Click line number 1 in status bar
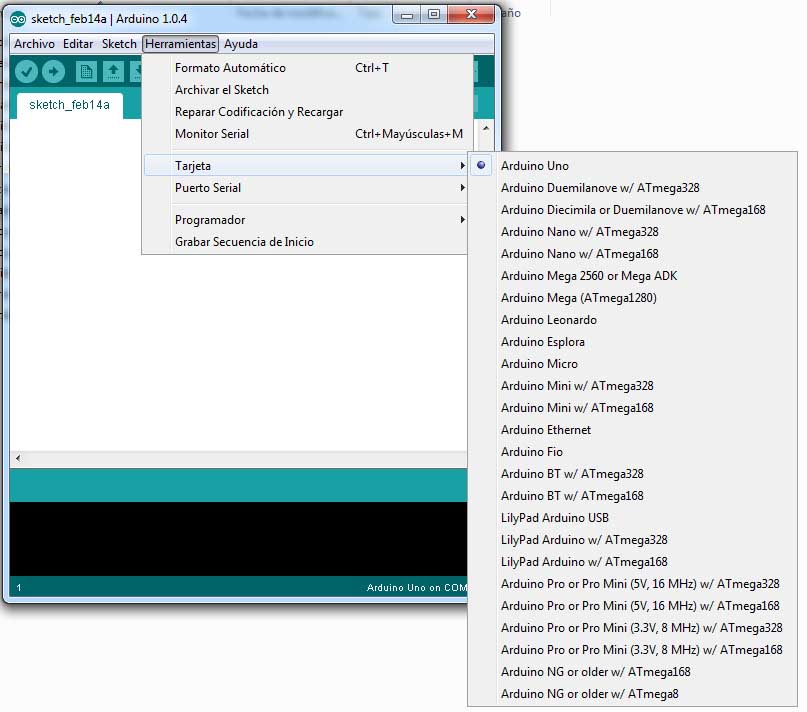The height and width of the screenshot is (712, 807). 19,587
